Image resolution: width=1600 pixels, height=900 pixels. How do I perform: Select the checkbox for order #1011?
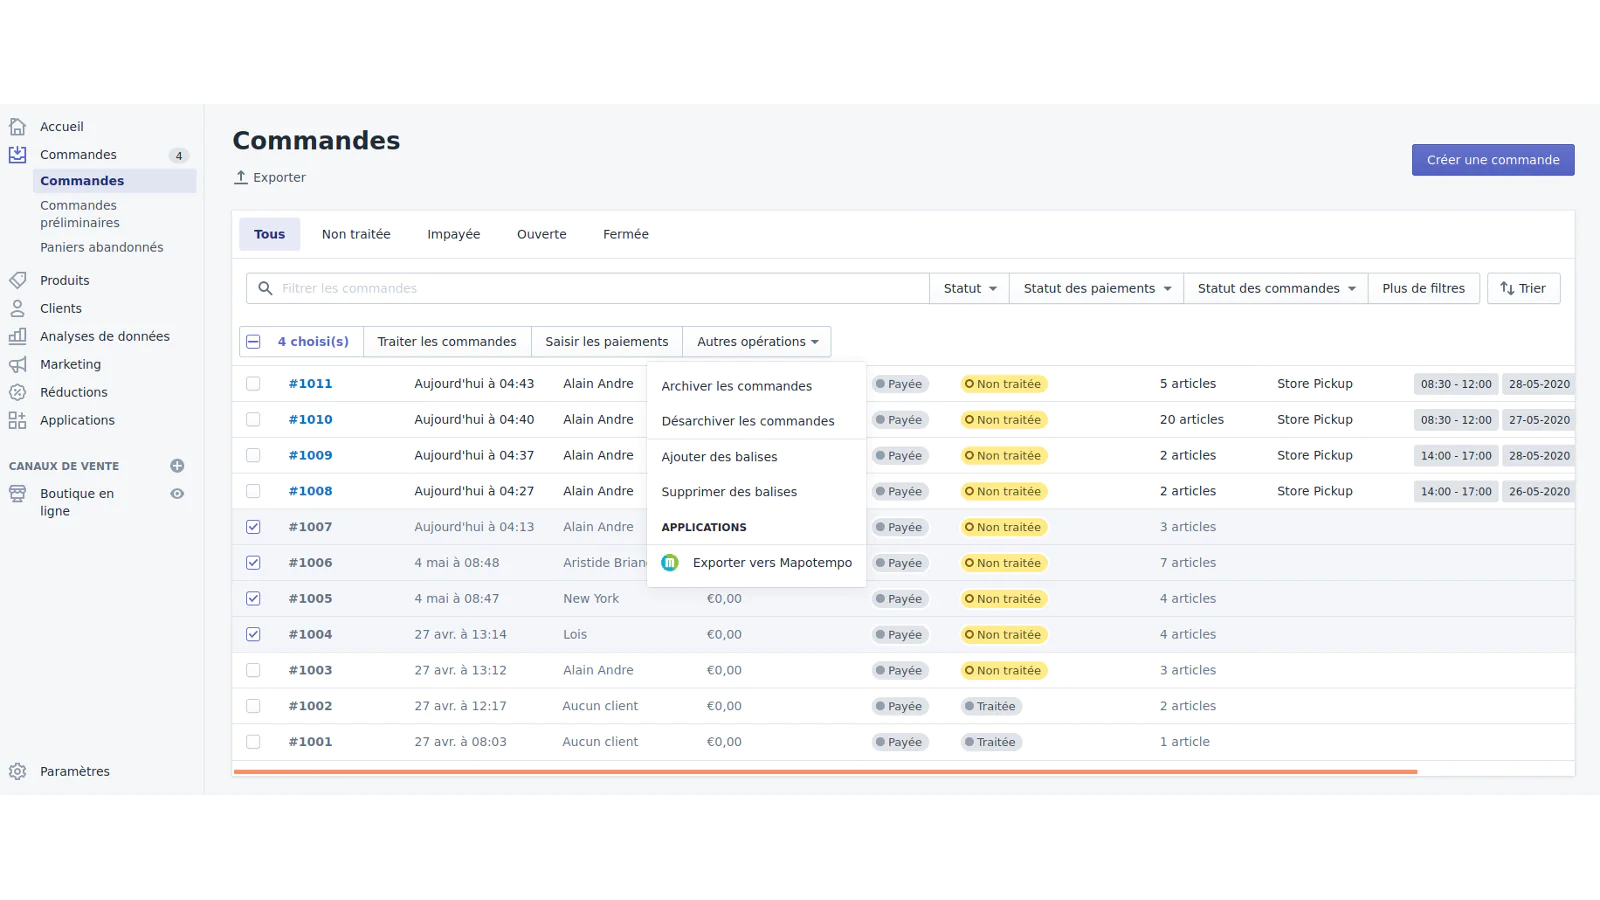pyautogui.click(x=253, y=384)
